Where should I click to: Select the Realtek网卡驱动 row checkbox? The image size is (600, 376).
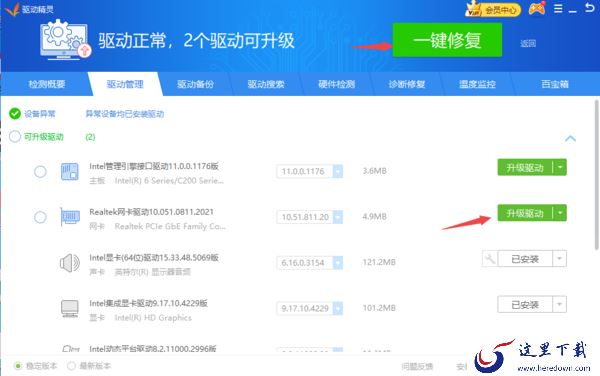coord(40,217)
